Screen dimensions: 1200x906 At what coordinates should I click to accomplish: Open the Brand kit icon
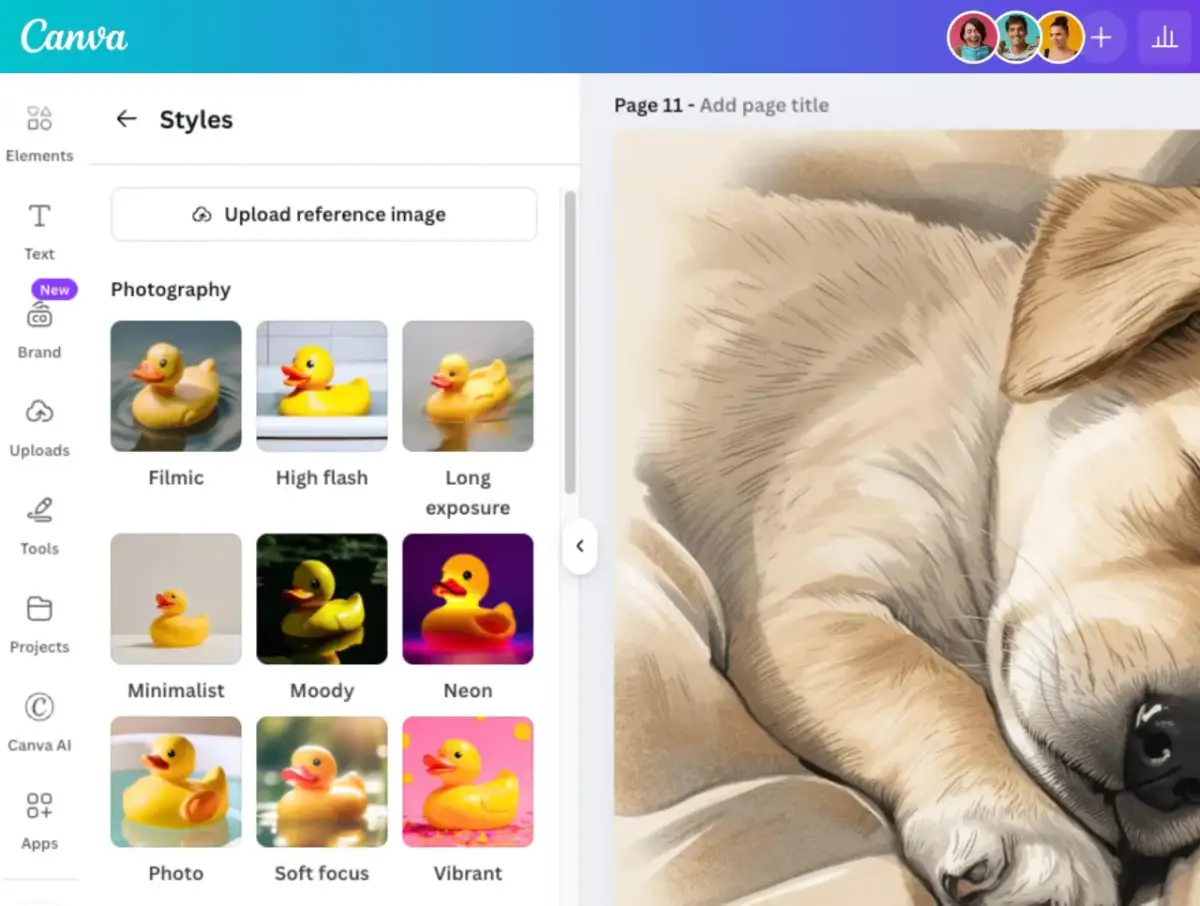(39, 316)
